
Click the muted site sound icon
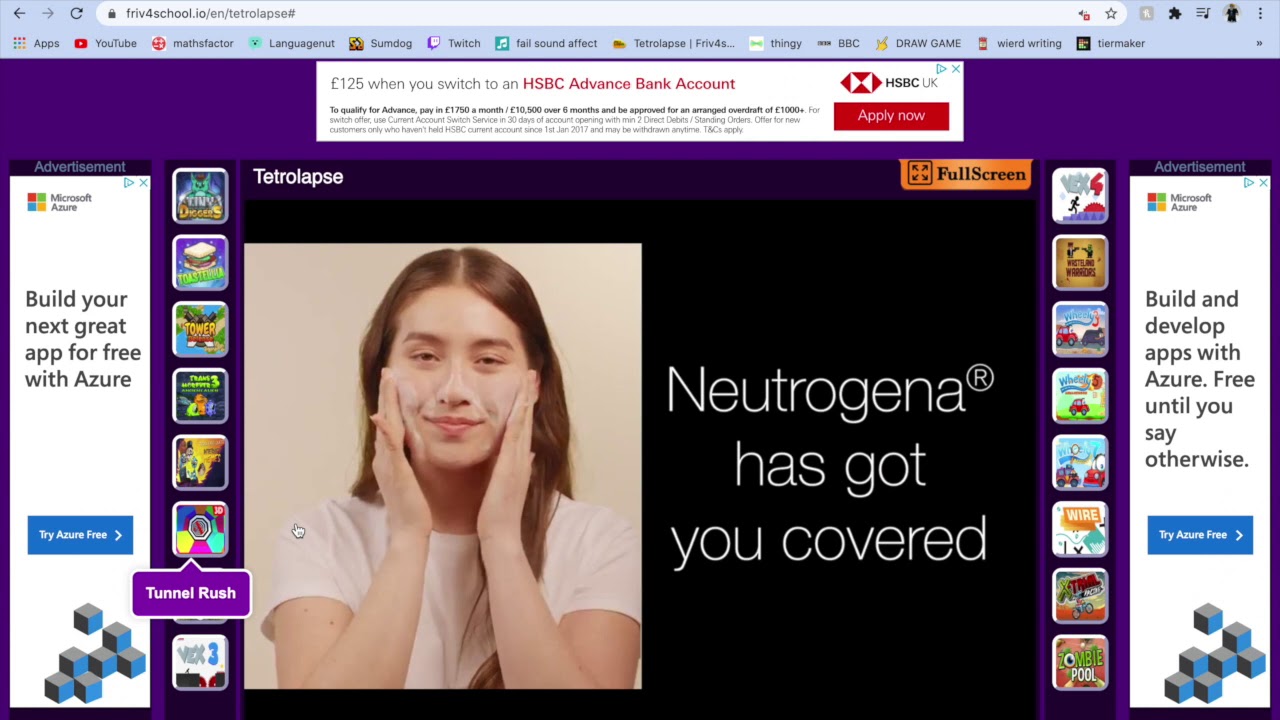pos(1084,14)
